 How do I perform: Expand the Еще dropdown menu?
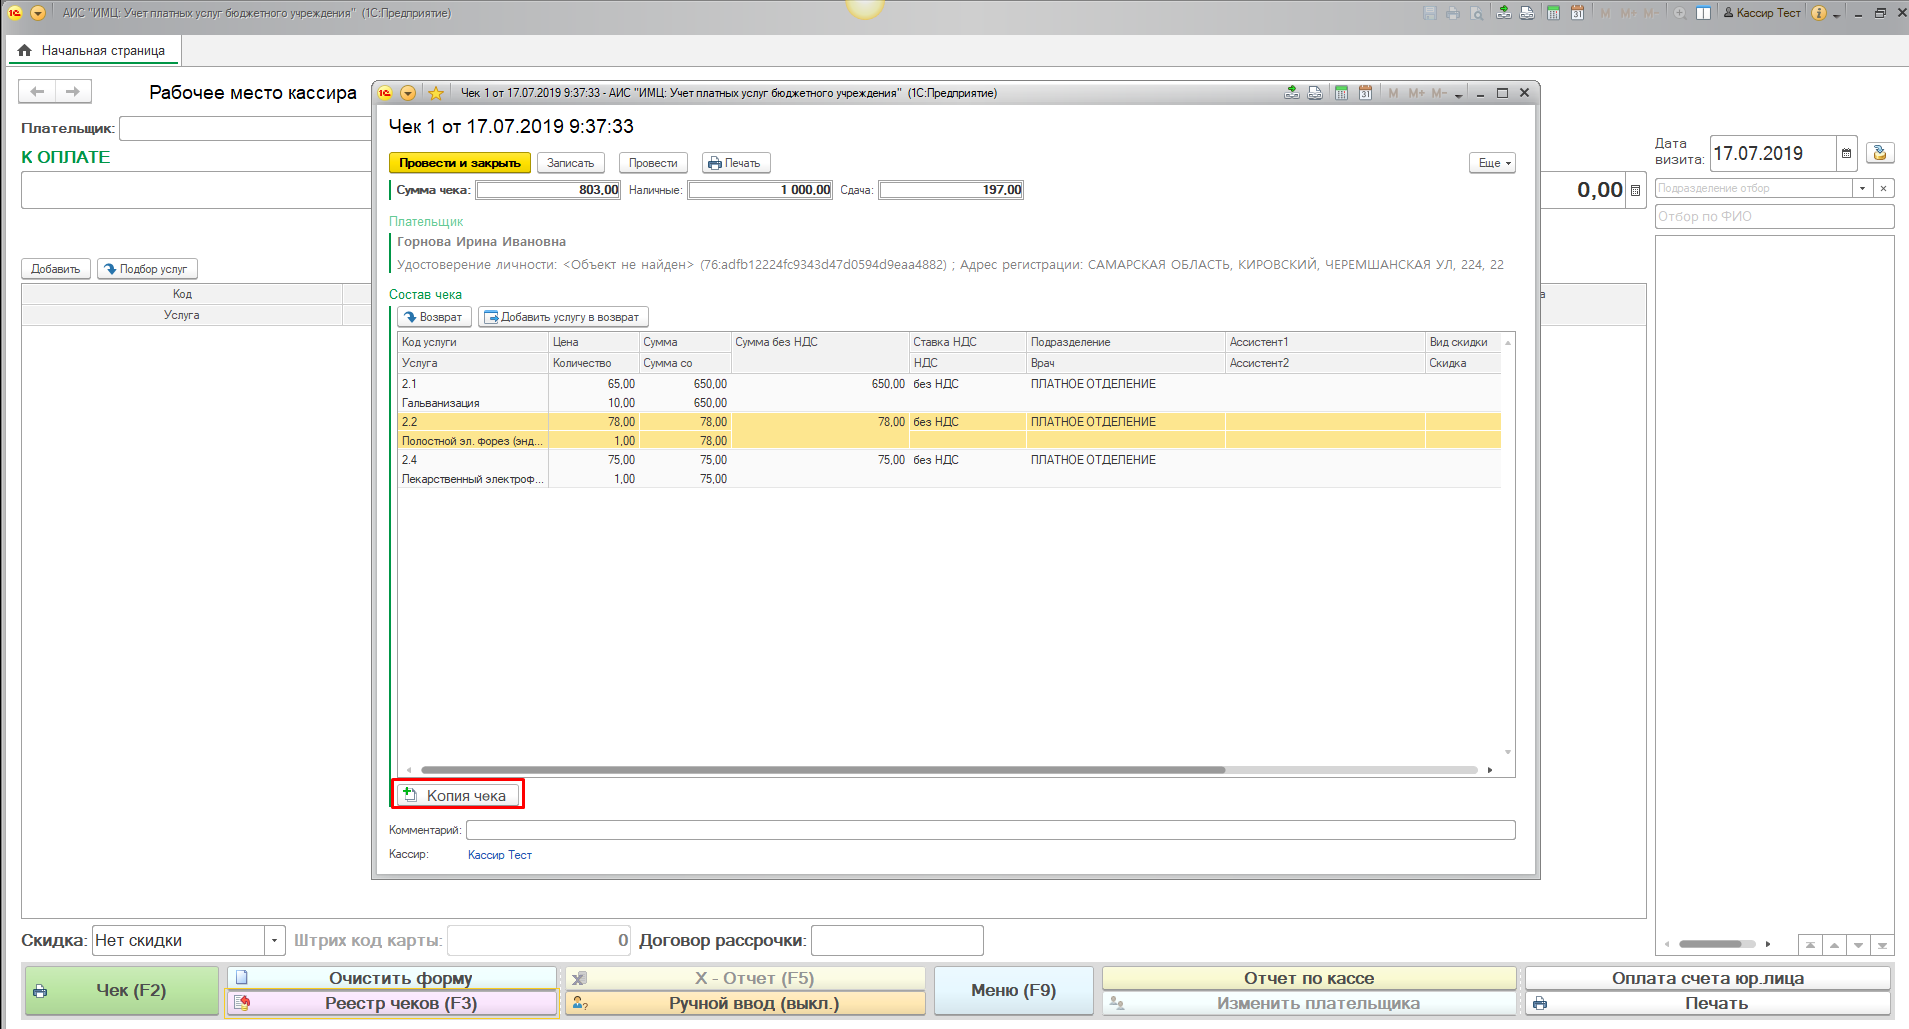[x=1492, y=163]
